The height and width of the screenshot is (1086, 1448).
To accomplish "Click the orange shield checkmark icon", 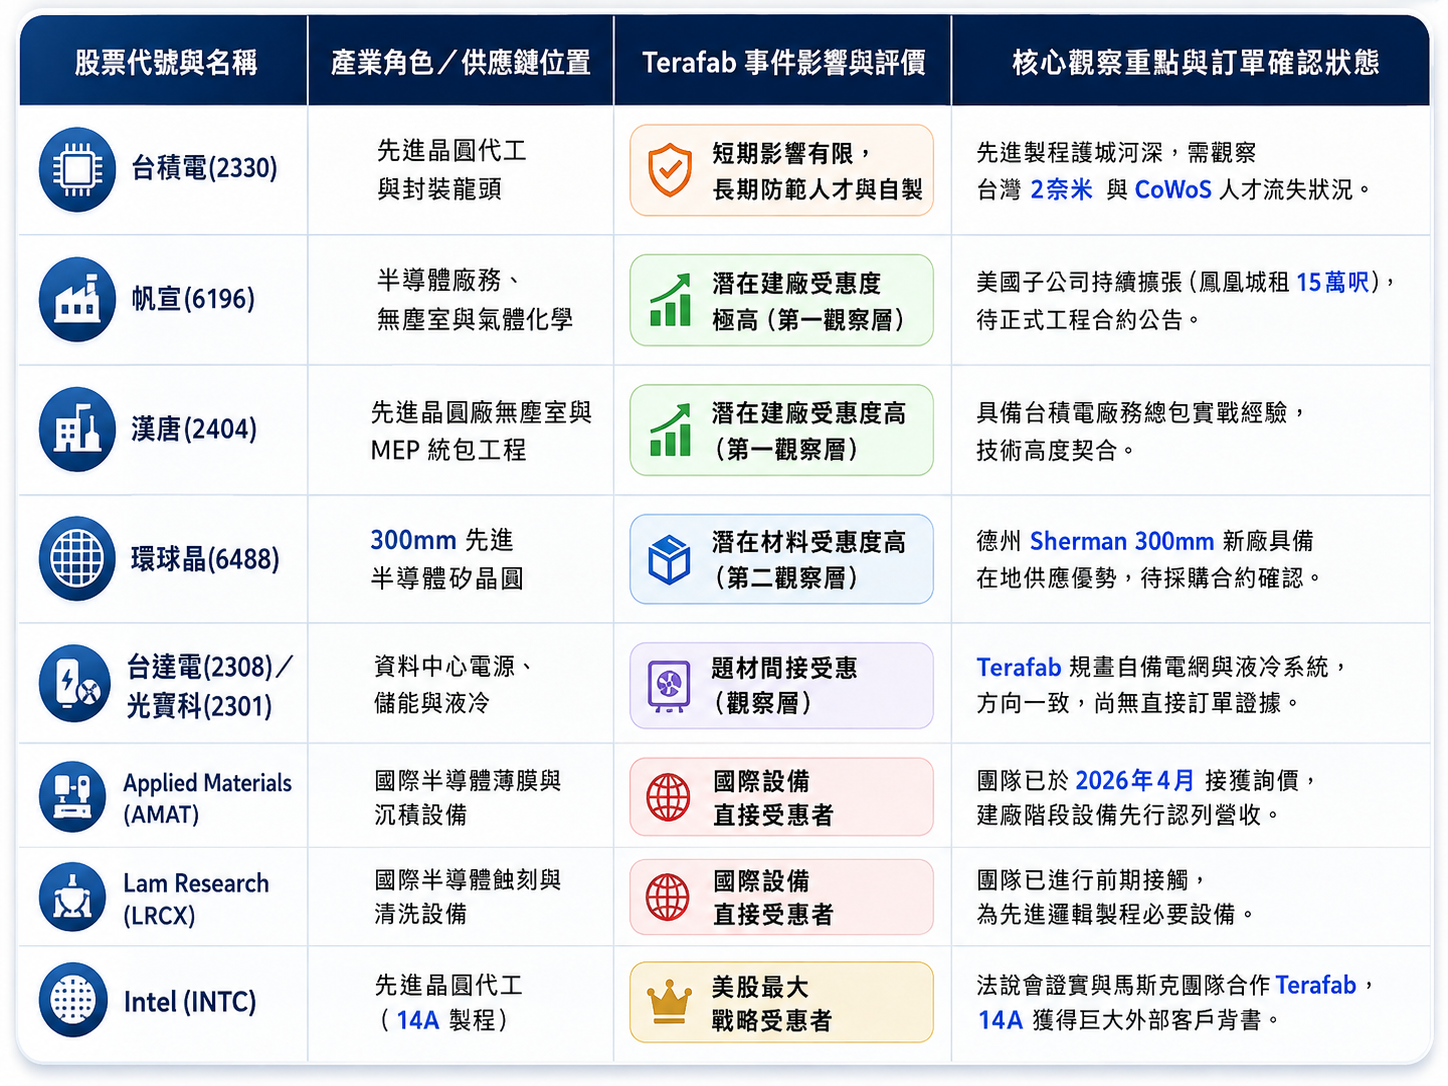I will 669,169.
